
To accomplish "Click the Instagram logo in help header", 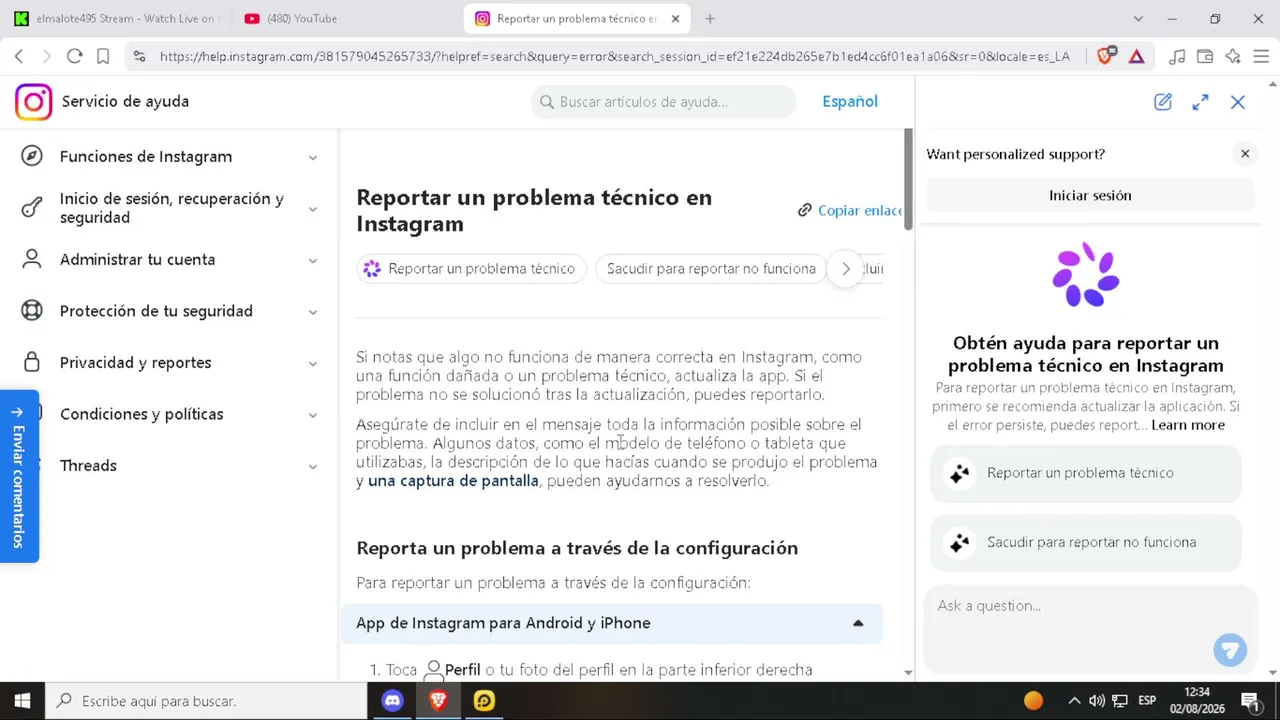I will 33,102.
